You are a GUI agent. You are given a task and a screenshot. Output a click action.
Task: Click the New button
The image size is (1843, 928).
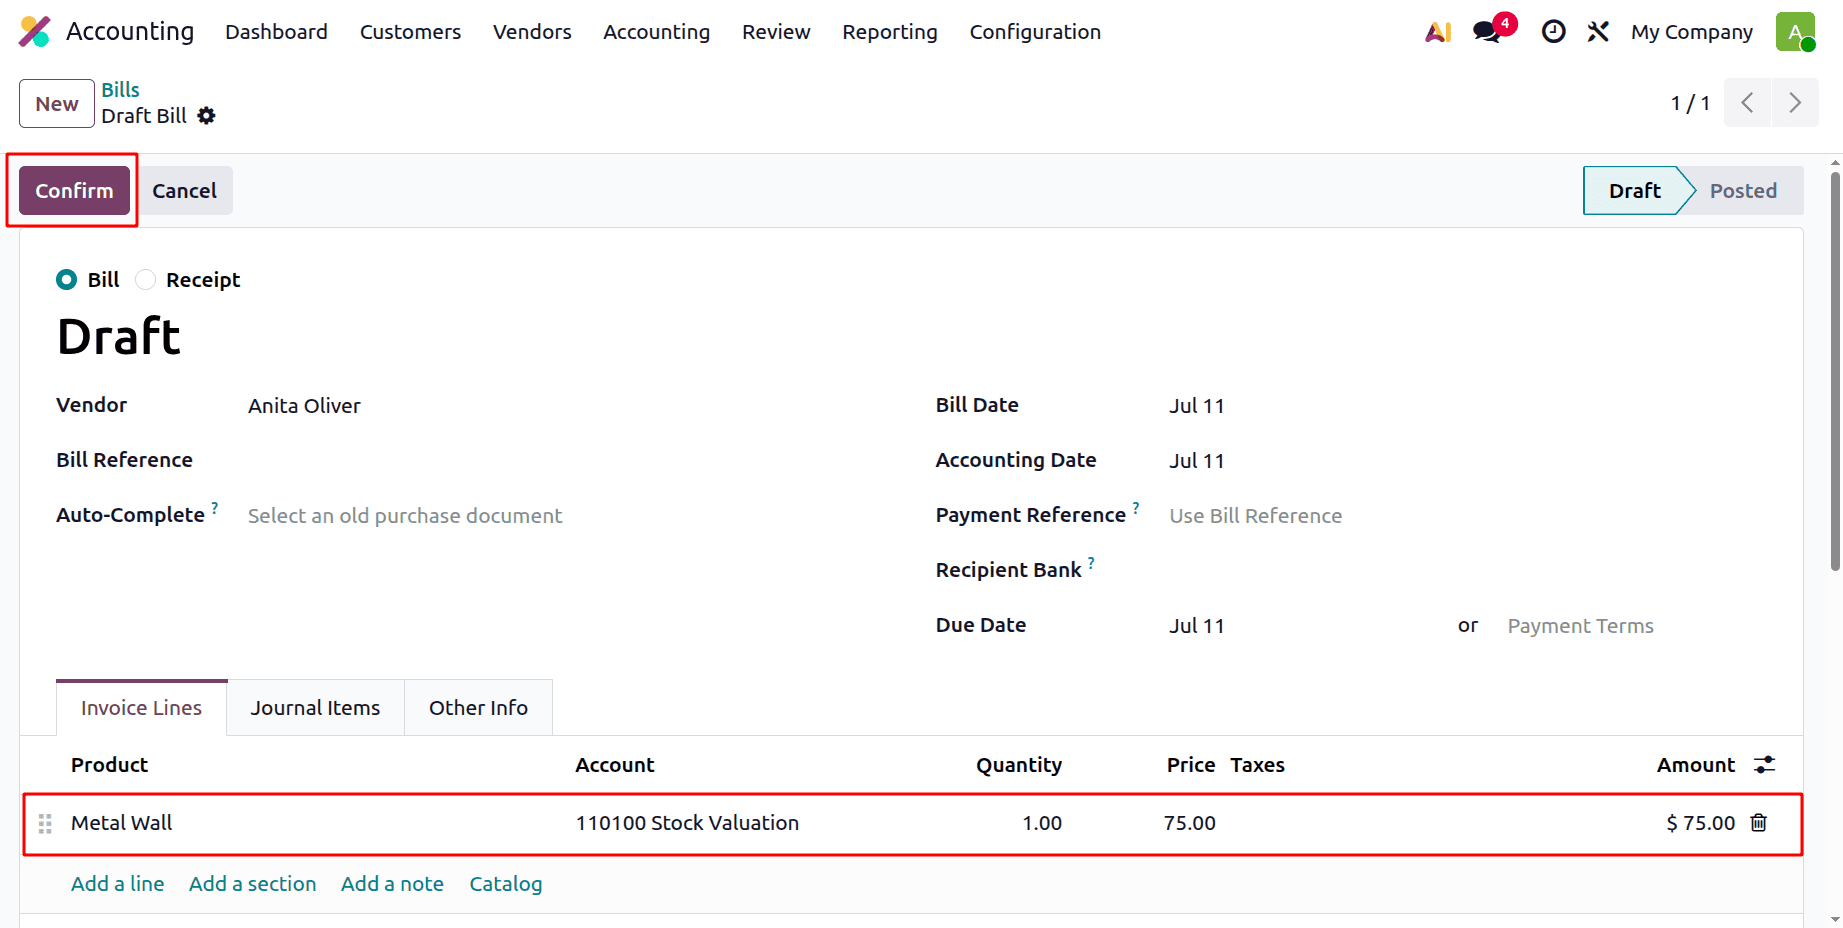pyautogui.click(x=57, y=104)
